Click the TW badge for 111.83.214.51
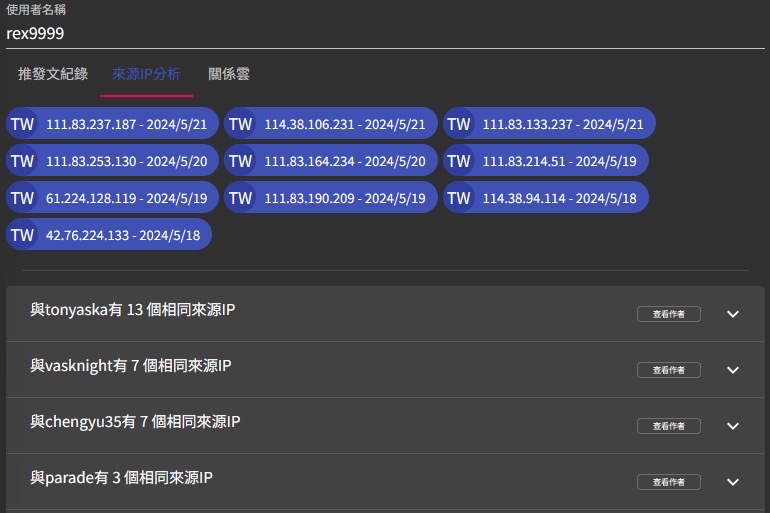This screenshot has height=513, width=770. pyautogui.click(x=459, y=161)
